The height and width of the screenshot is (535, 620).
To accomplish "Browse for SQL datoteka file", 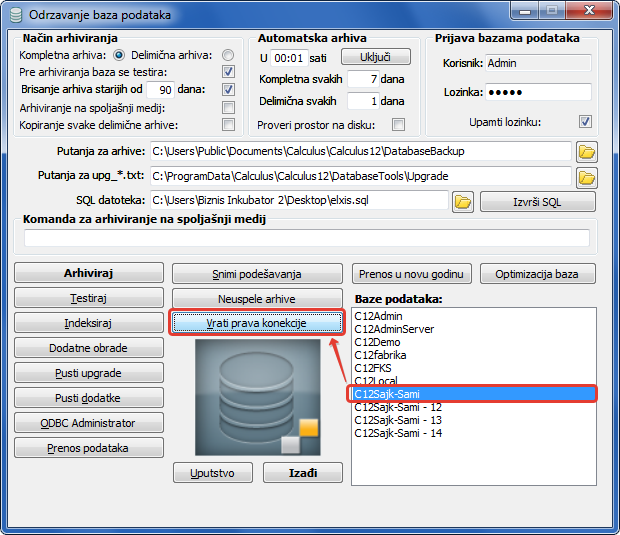I will pos(462,202).
